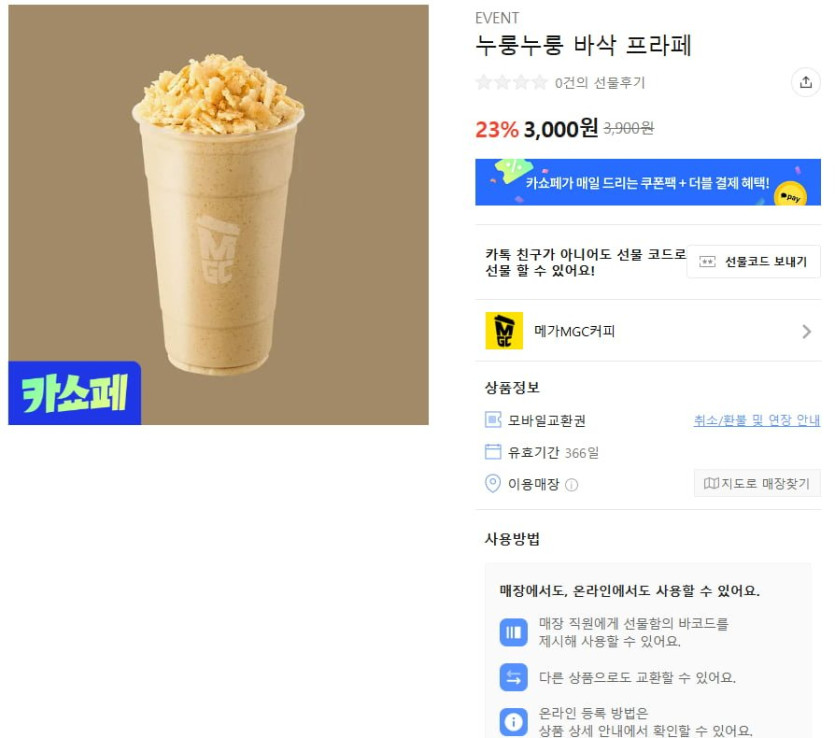Viewport: 835px width, 738px height.
Task: Click the Mega MGC Coffee brand logo
Action: pos(504,331)
